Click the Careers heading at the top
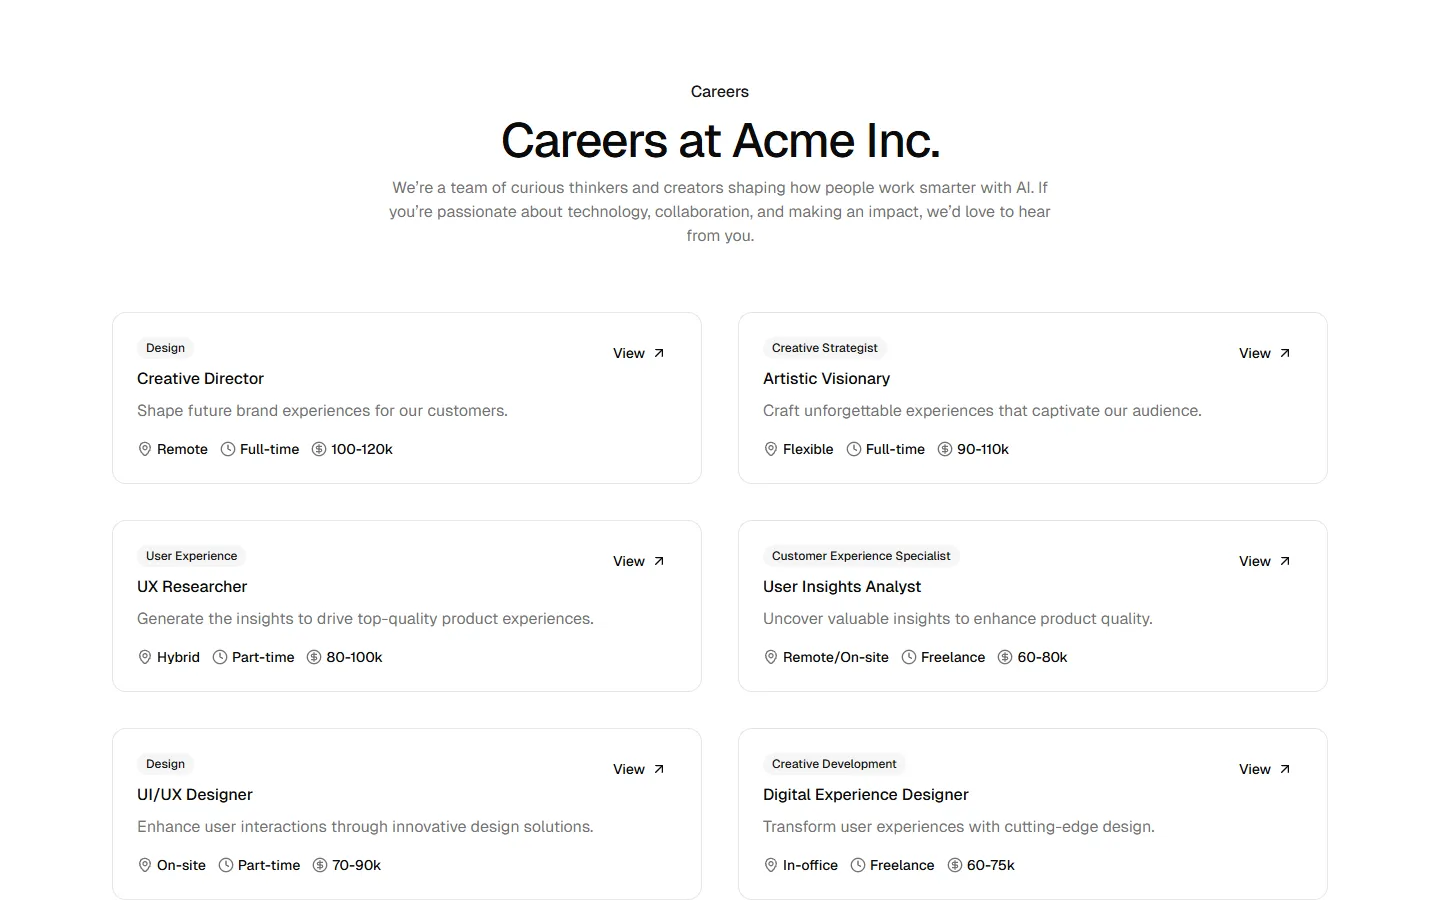This screenshot has height=900, width=1440. [719, 91]
